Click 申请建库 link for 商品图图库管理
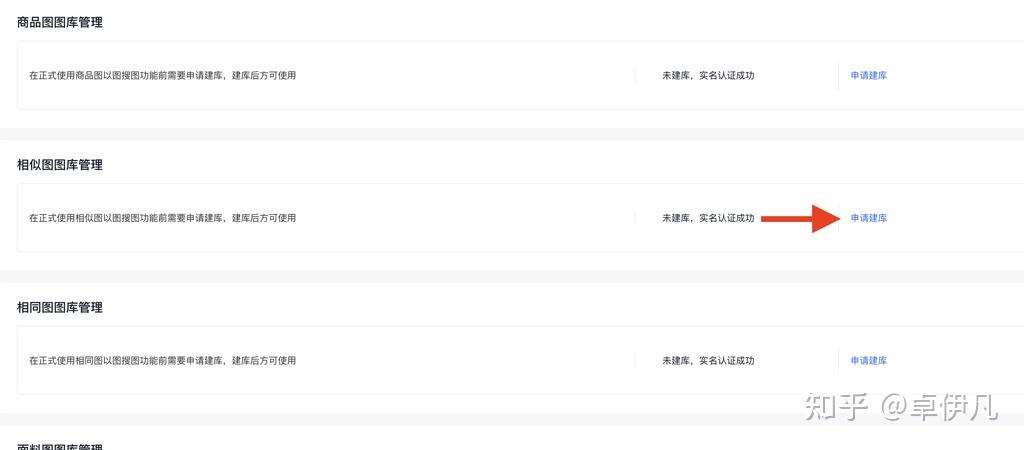Screen dimensions: 1024x450 [868, 76]
